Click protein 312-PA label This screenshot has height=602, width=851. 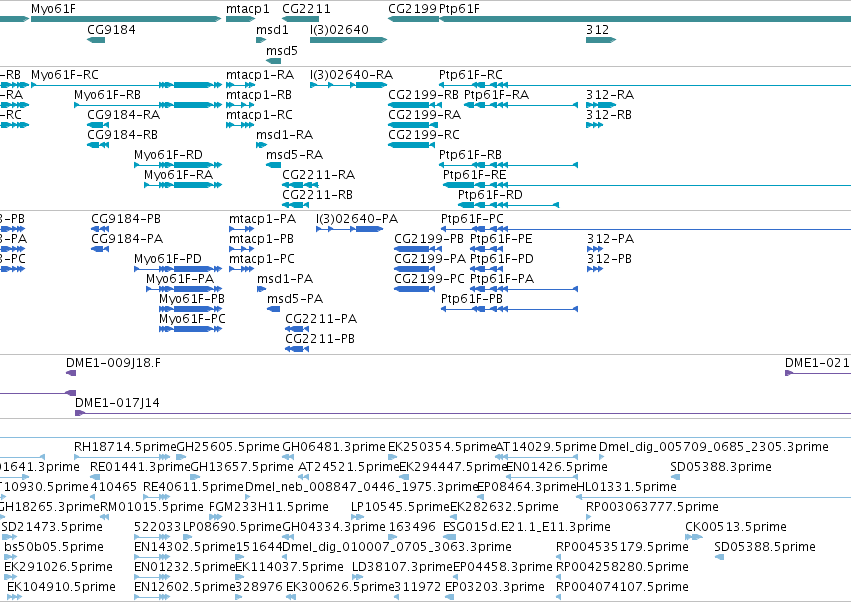pos(611,239)
